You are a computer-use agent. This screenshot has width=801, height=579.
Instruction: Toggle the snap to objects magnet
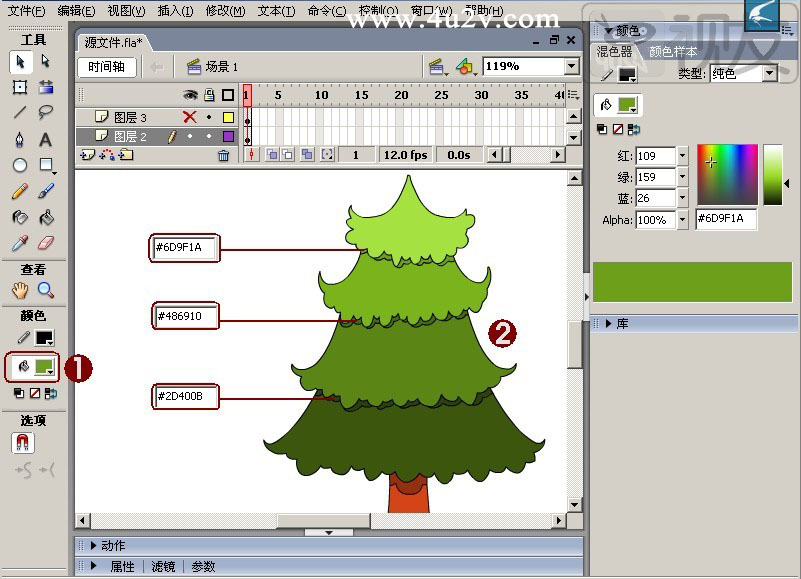click(x=20, y=442)
